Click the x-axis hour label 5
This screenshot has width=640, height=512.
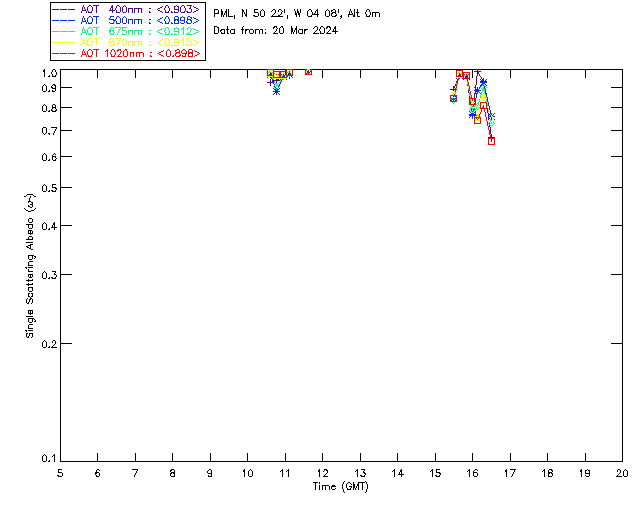coord(60,474)
